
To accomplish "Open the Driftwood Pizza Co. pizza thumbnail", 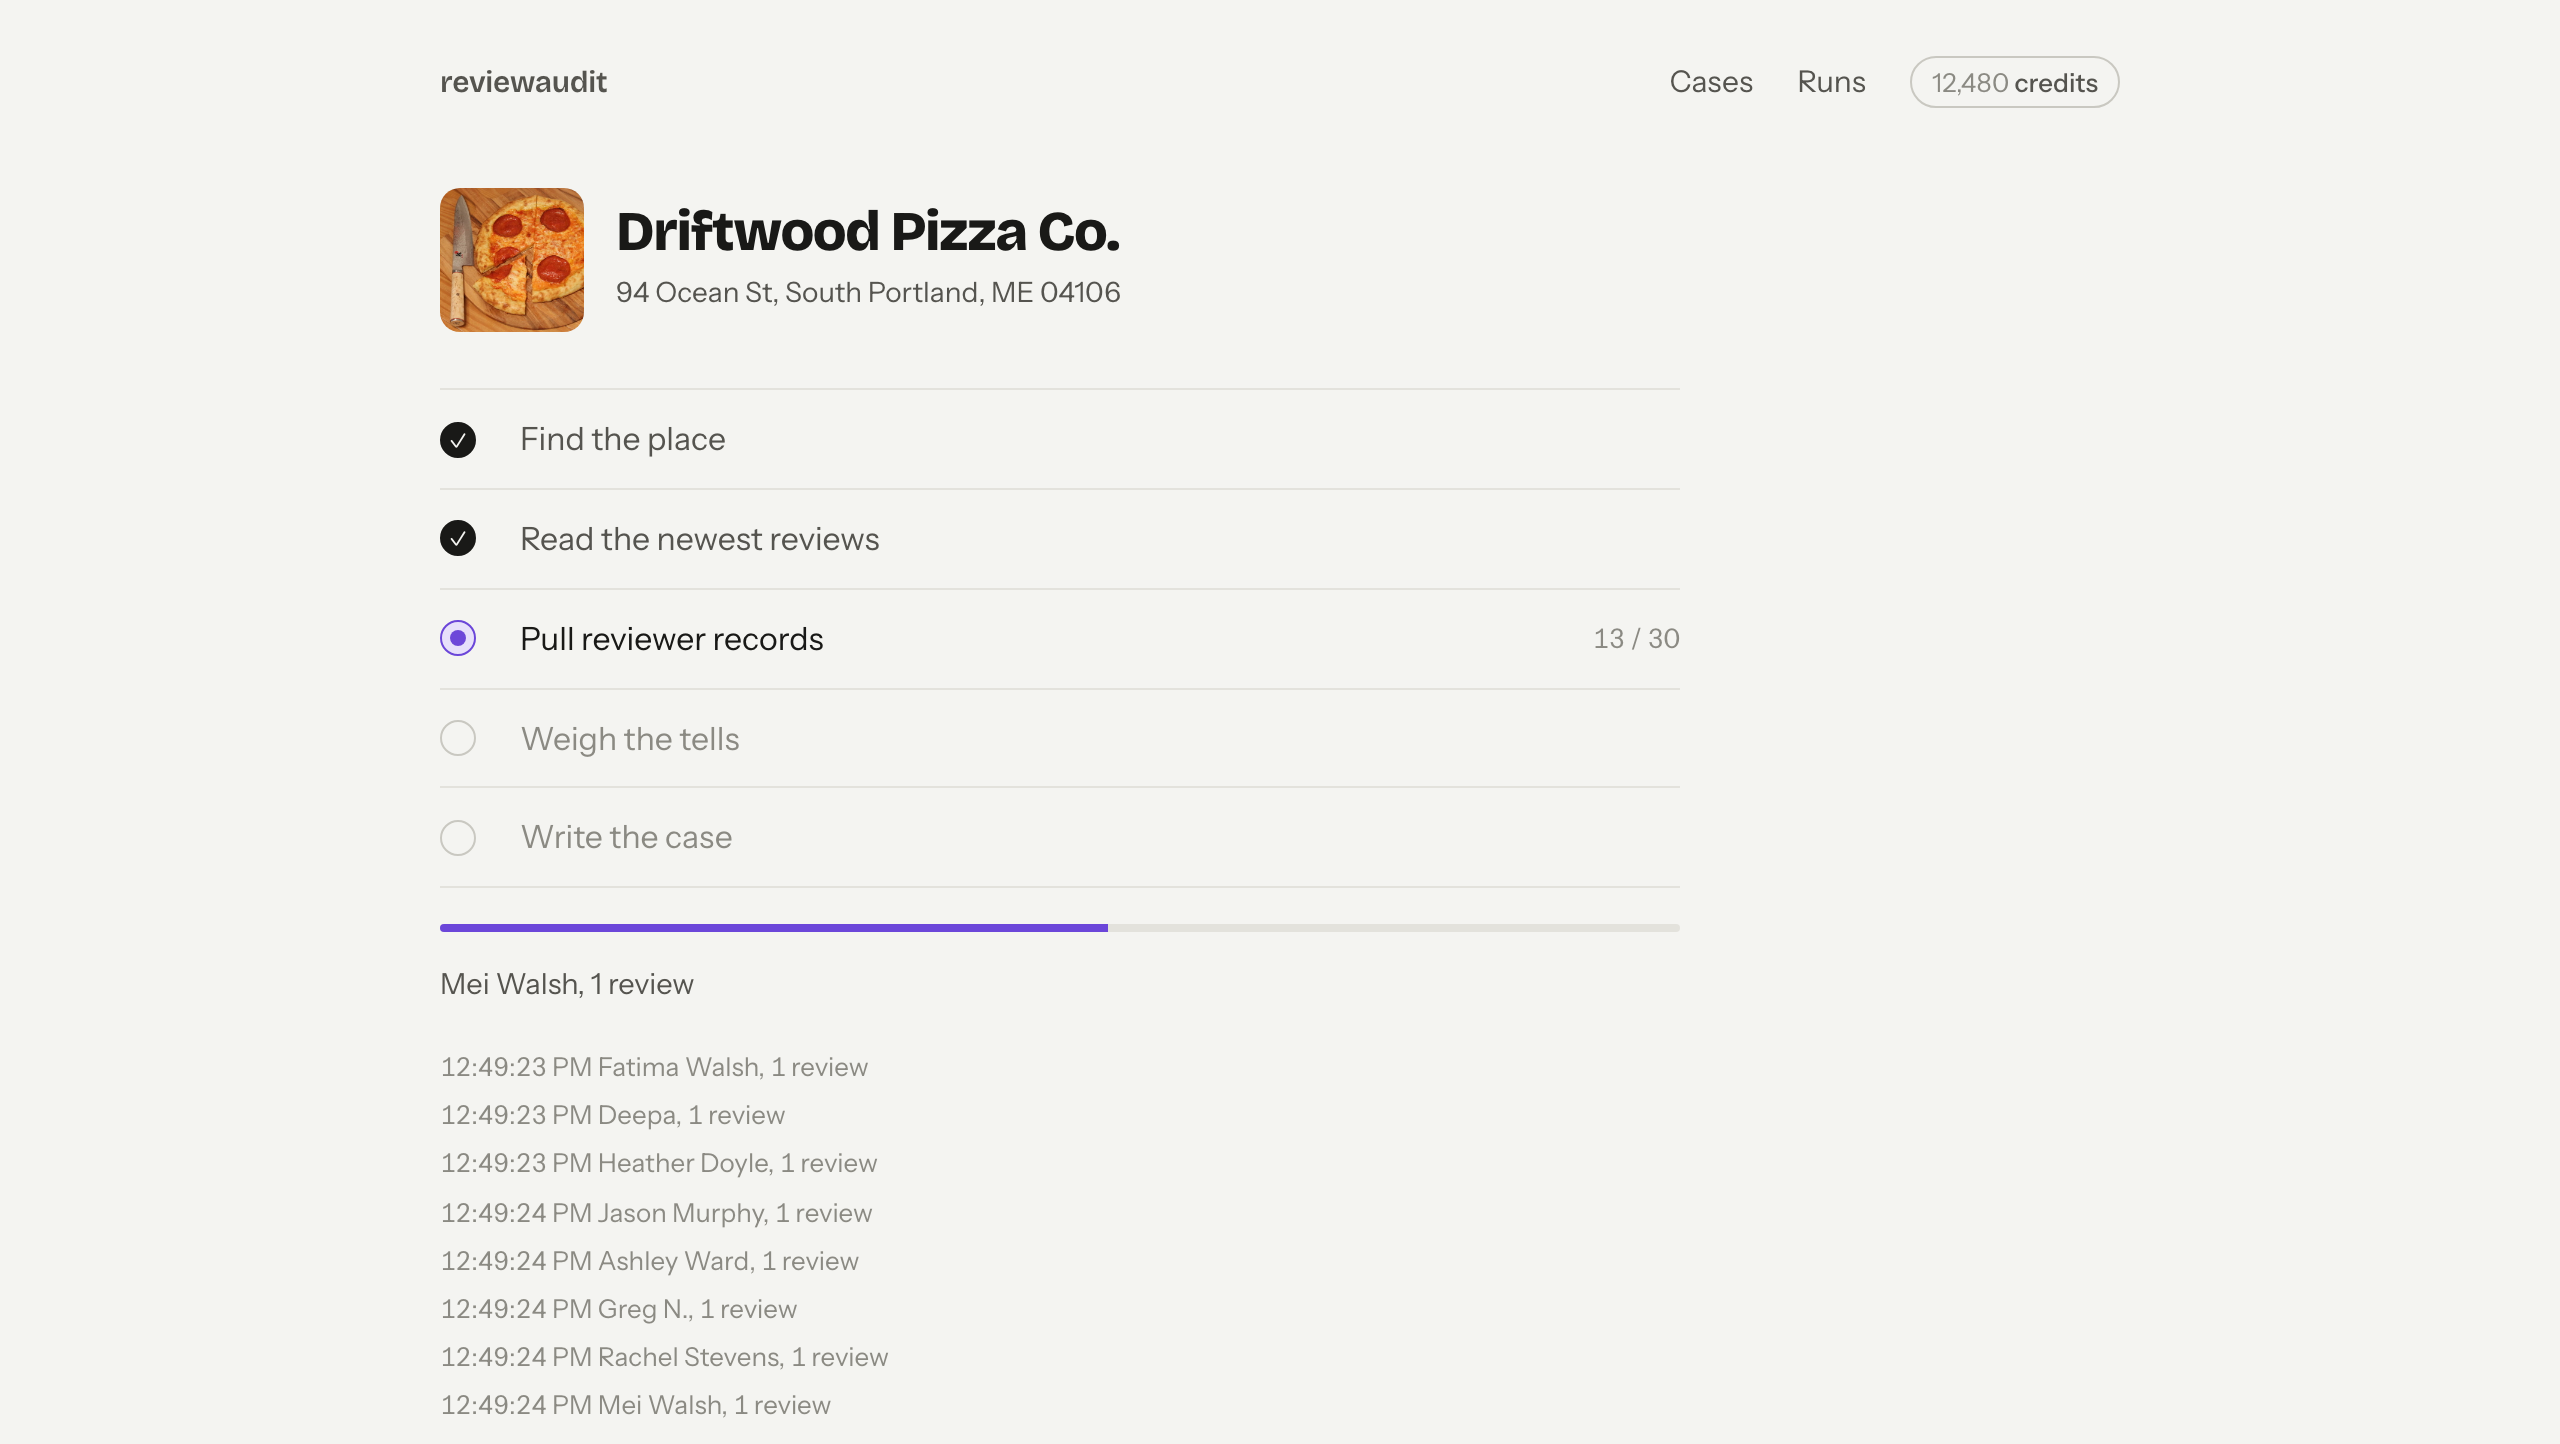I will [512, 260].
